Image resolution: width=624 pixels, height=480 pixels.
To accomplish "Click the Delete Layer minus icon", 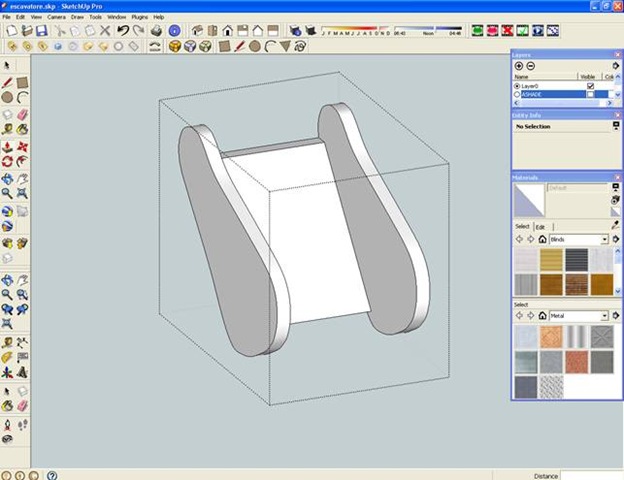I will (x=530, y=65).
